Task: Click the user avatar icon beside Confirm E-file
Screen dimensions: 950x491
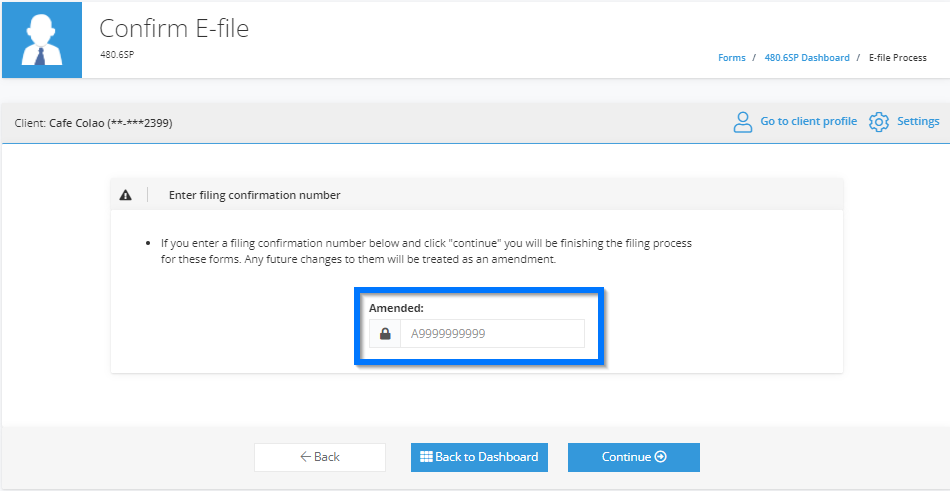Action: point(42,40)
